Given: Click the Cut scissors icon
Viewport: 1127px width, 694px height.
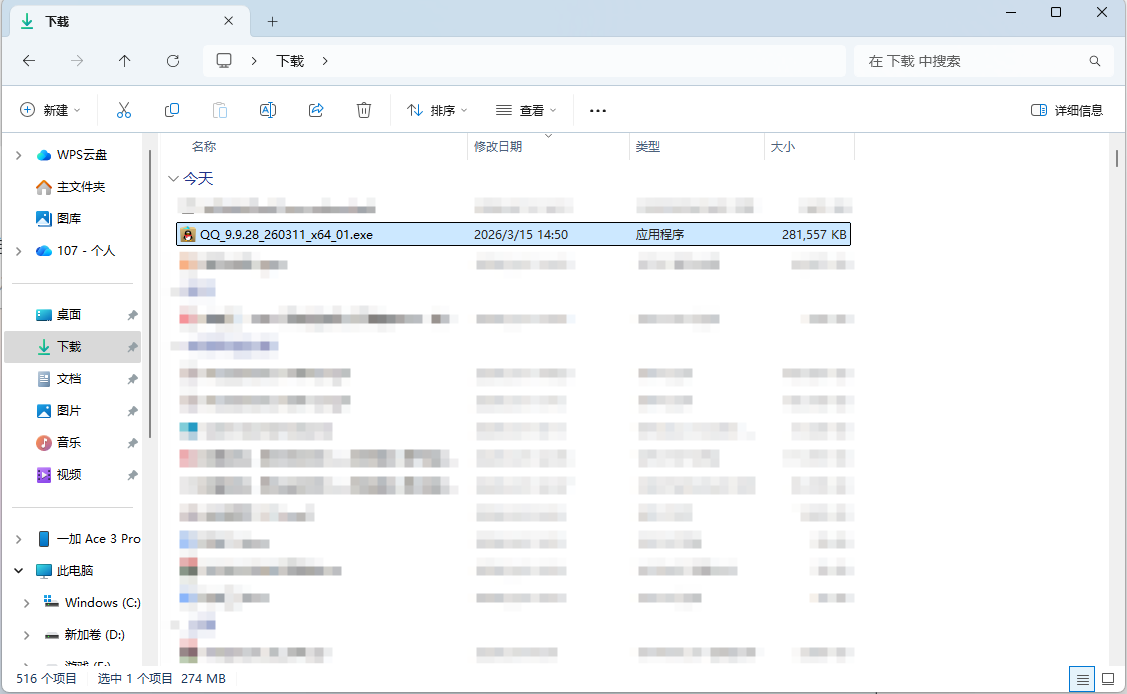Looking at the screenshot, I should click(x=124, y=110).
